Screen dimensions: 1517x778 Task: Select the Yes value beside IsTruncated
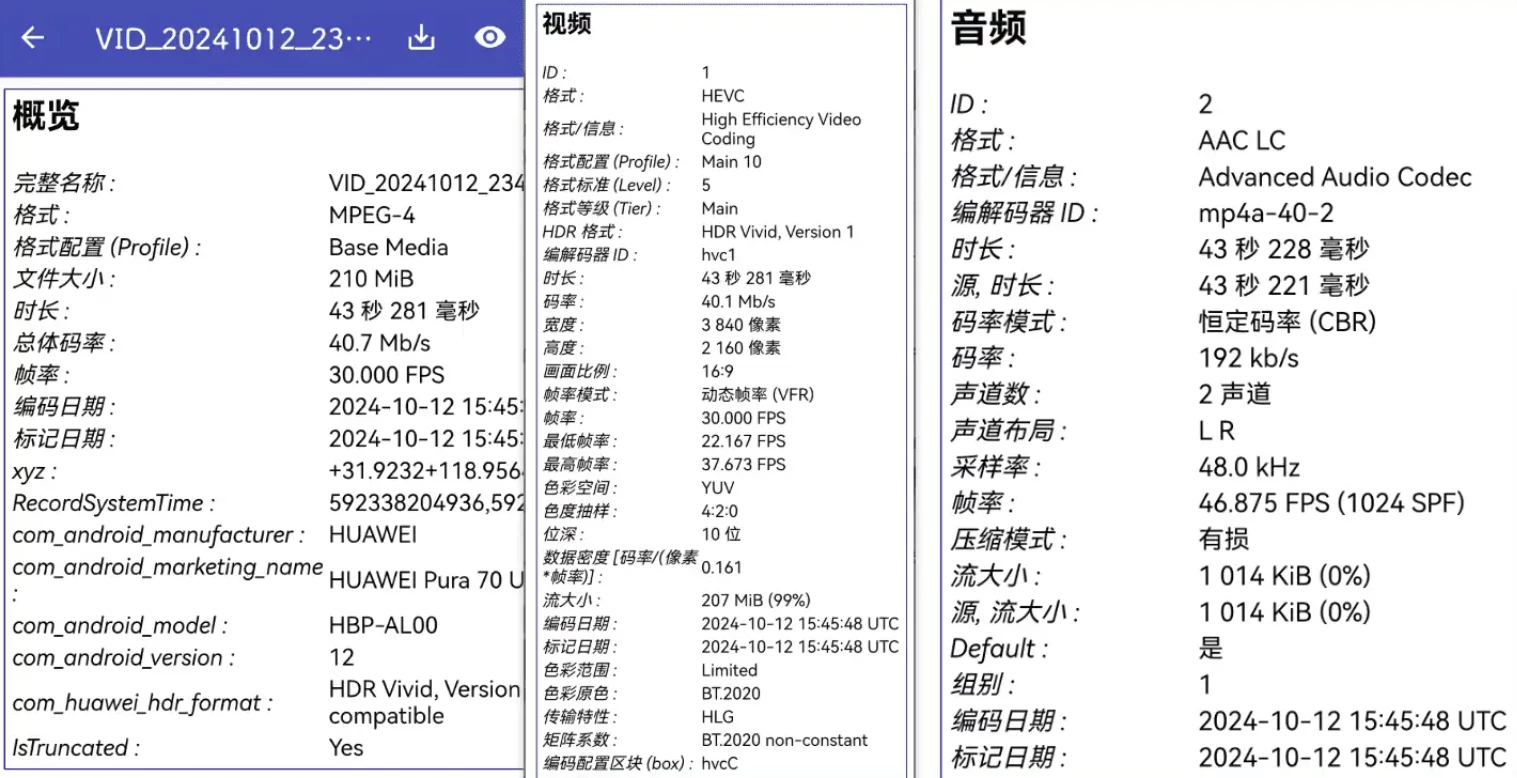tap(346, 747)
